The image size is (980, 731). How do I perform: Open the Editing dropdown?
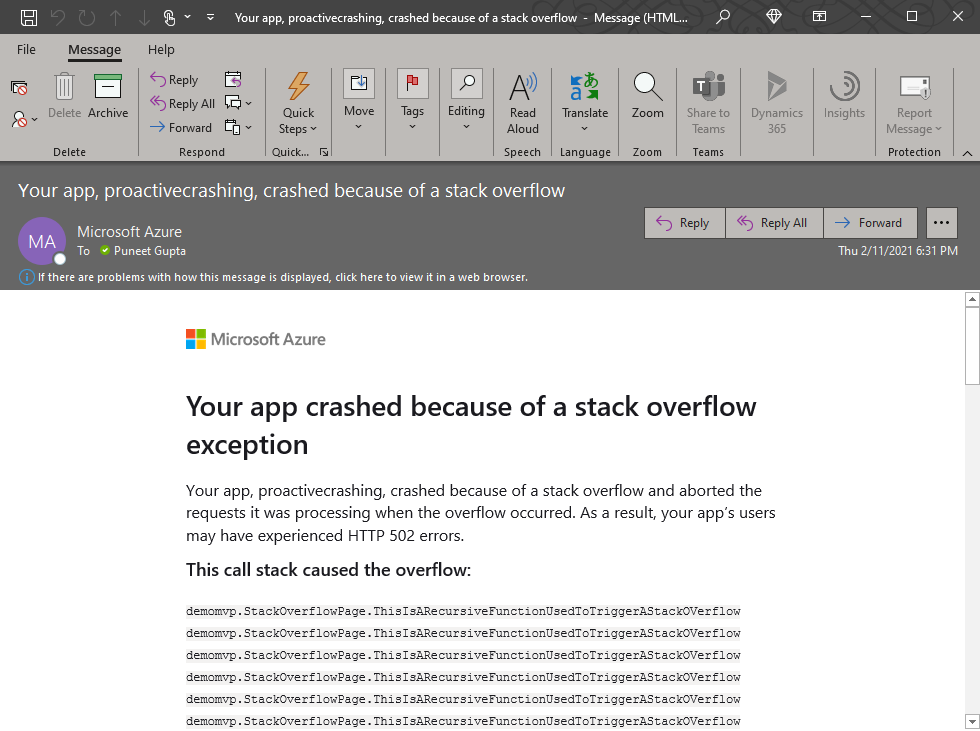(466, 99)
